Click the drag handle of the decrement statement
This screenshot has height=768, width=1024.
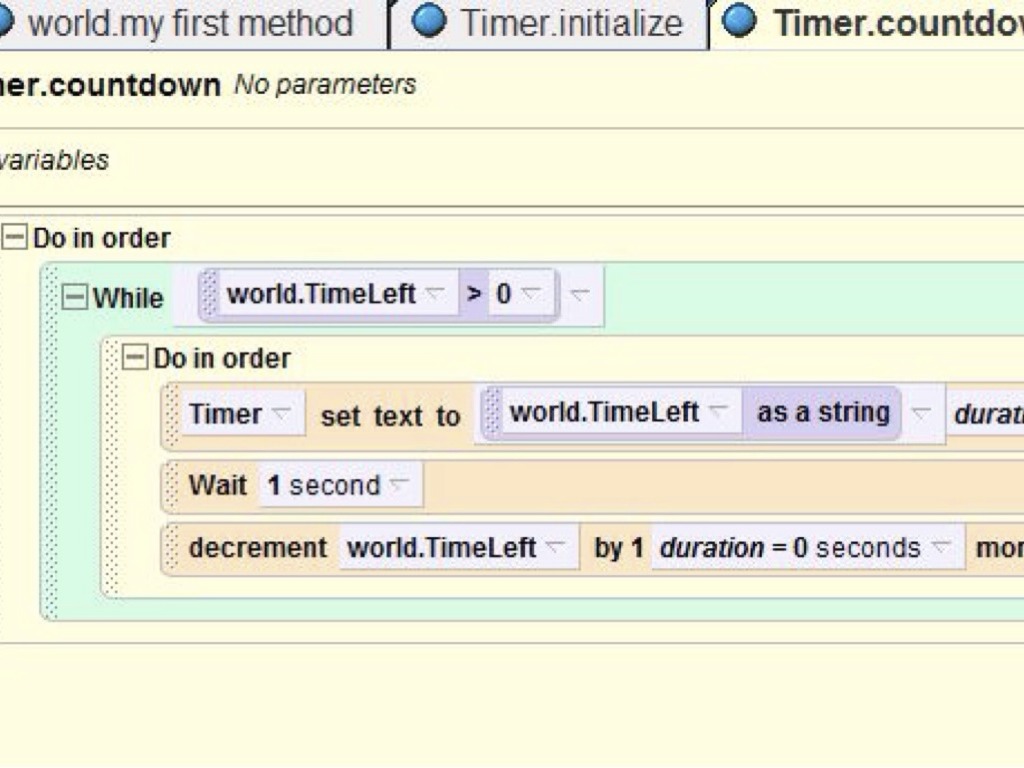pos(172,548)
